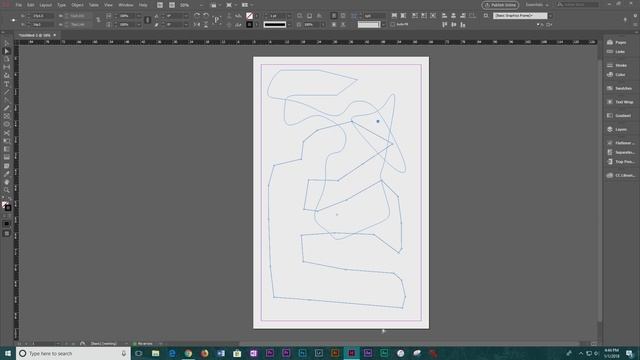Click the Publish Online button
Screen dimensions: 640x360
pos(500,5)
